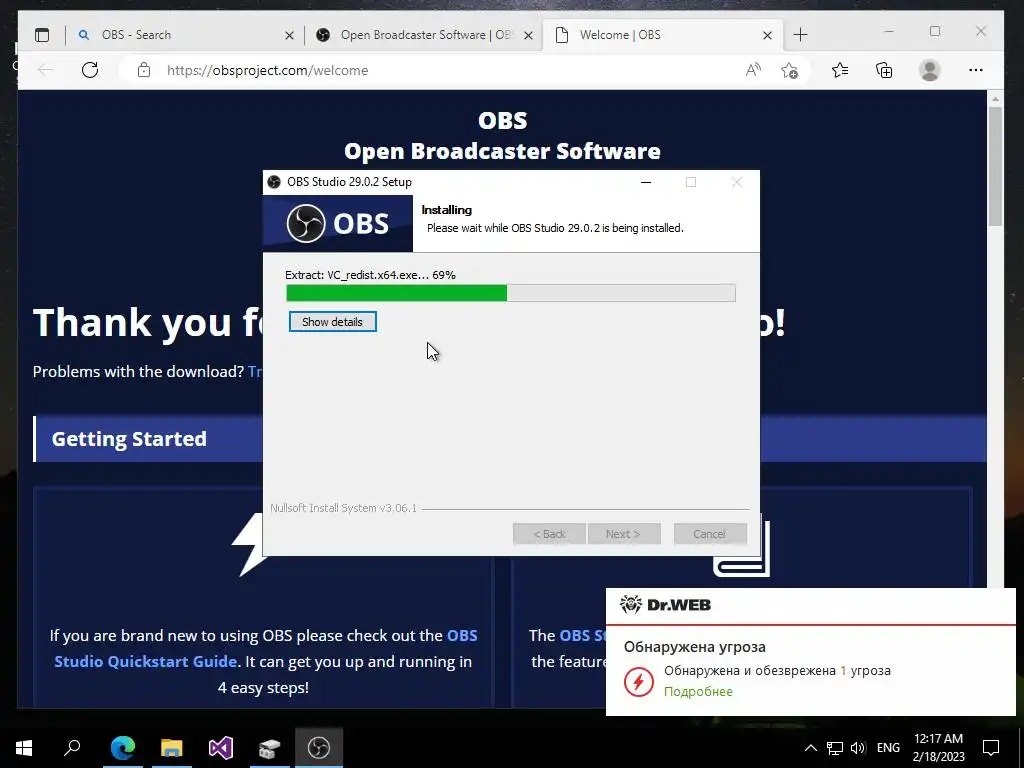Open the Favorites list icon
This screenshot has width=1024, height=768.
[840, 70]
